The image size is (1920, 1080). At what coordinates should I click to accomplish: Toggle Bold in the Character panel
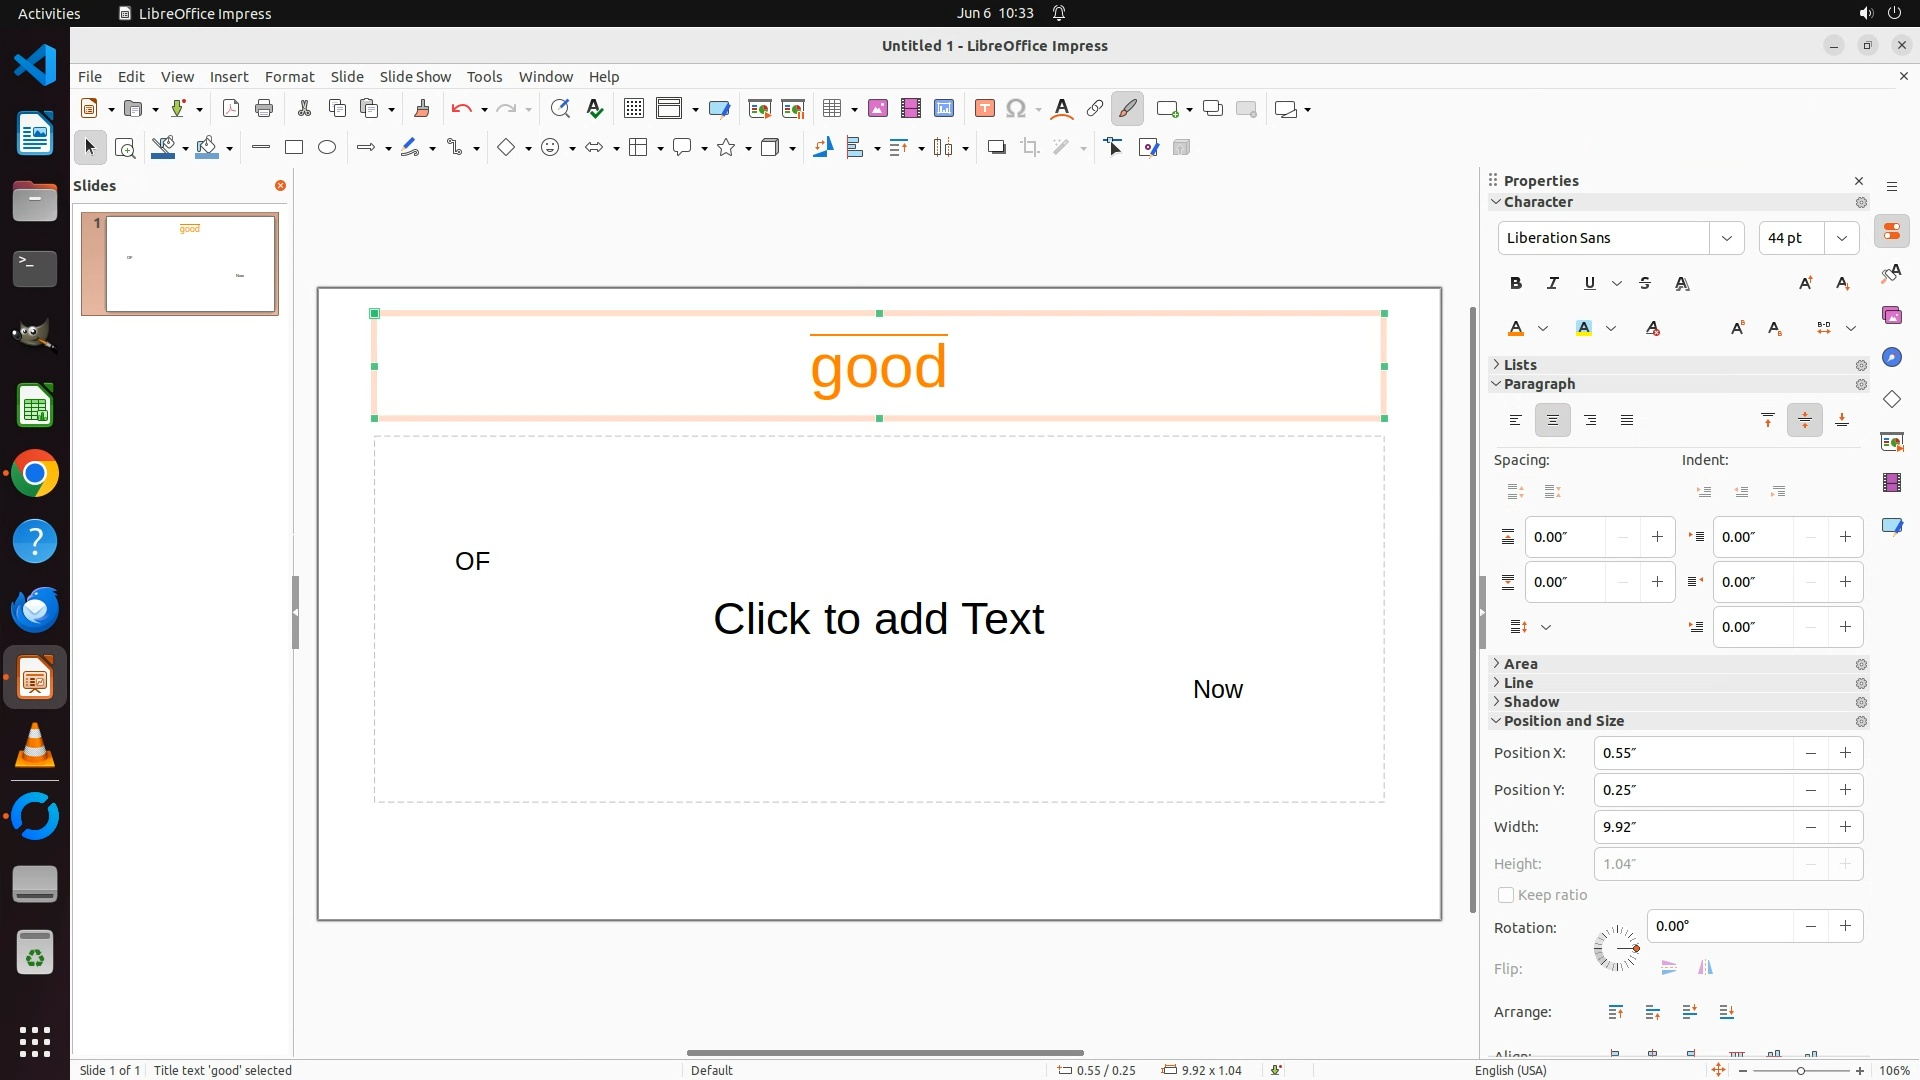tap(1516, 283)
